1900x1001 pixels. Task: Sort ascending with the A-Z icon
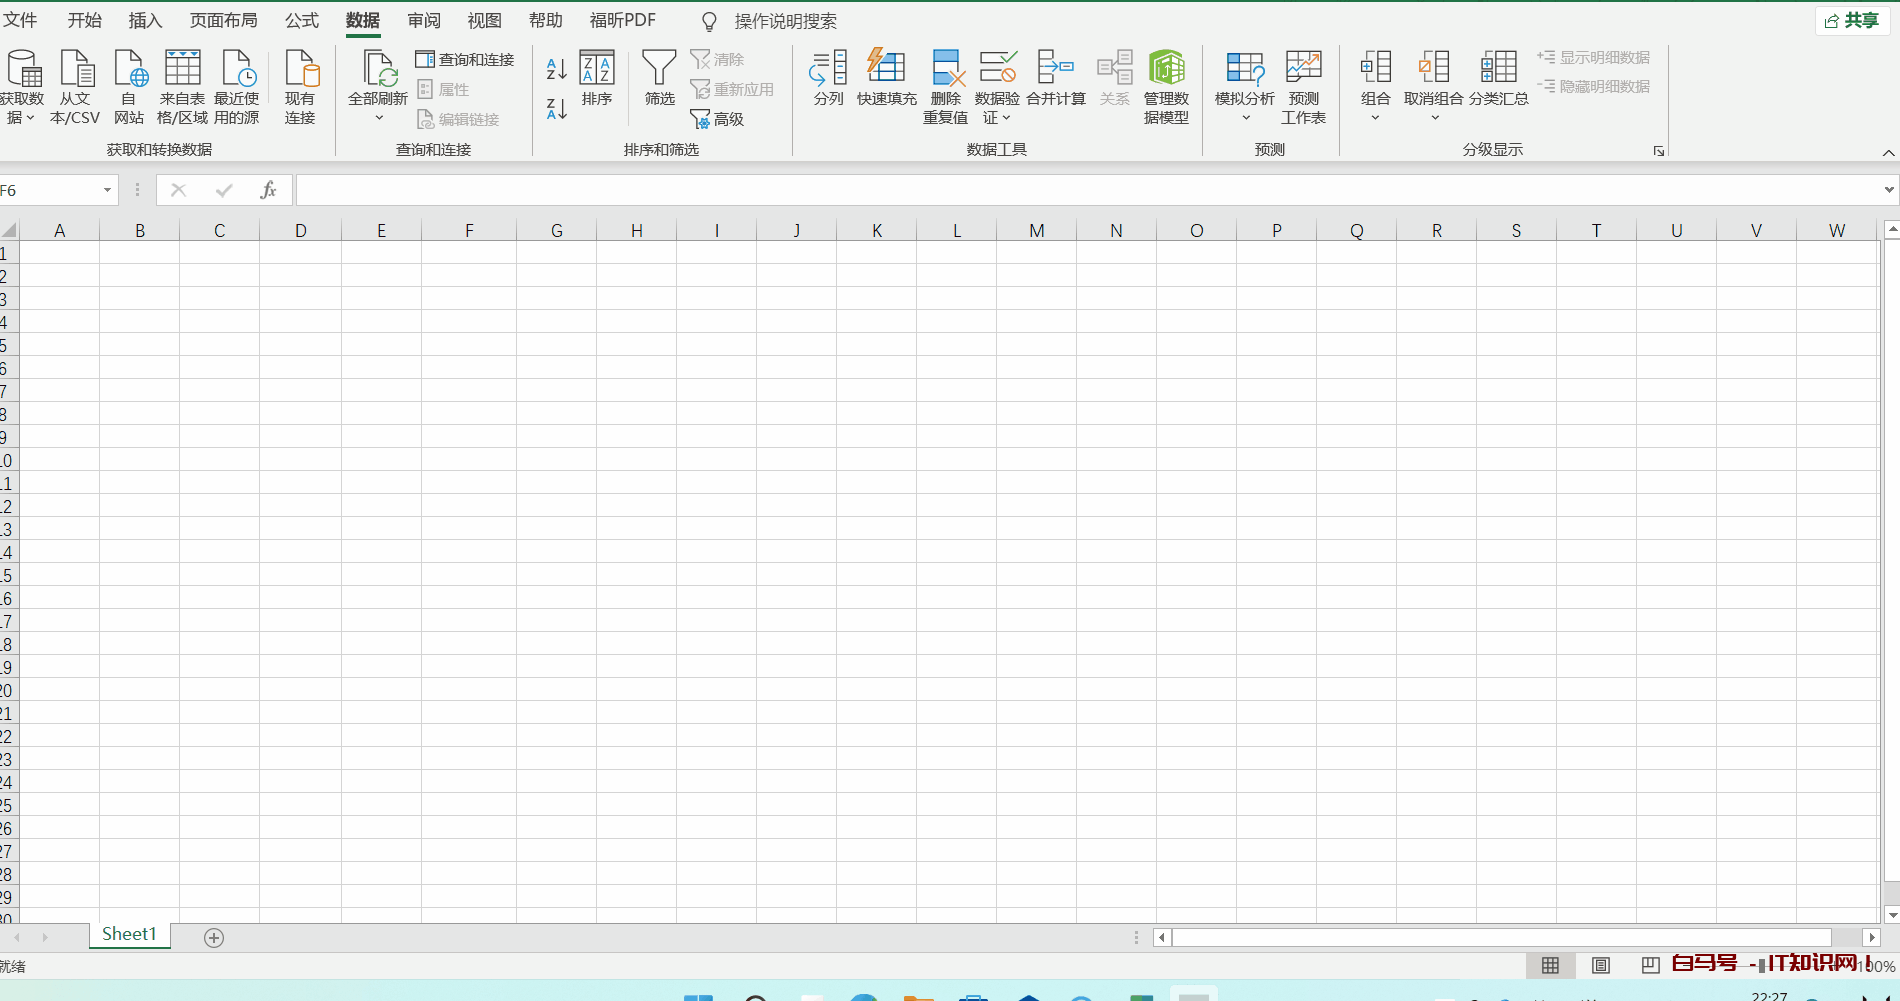[x=557, y=69]
